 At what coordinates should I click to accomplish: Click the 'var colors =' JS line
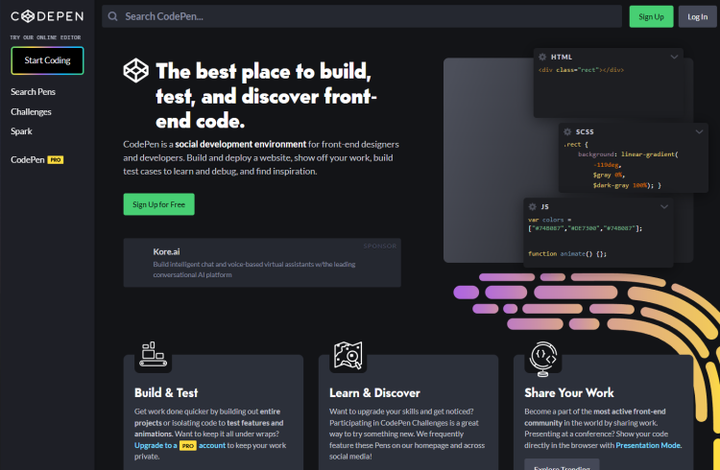click(x=550, y=220)
